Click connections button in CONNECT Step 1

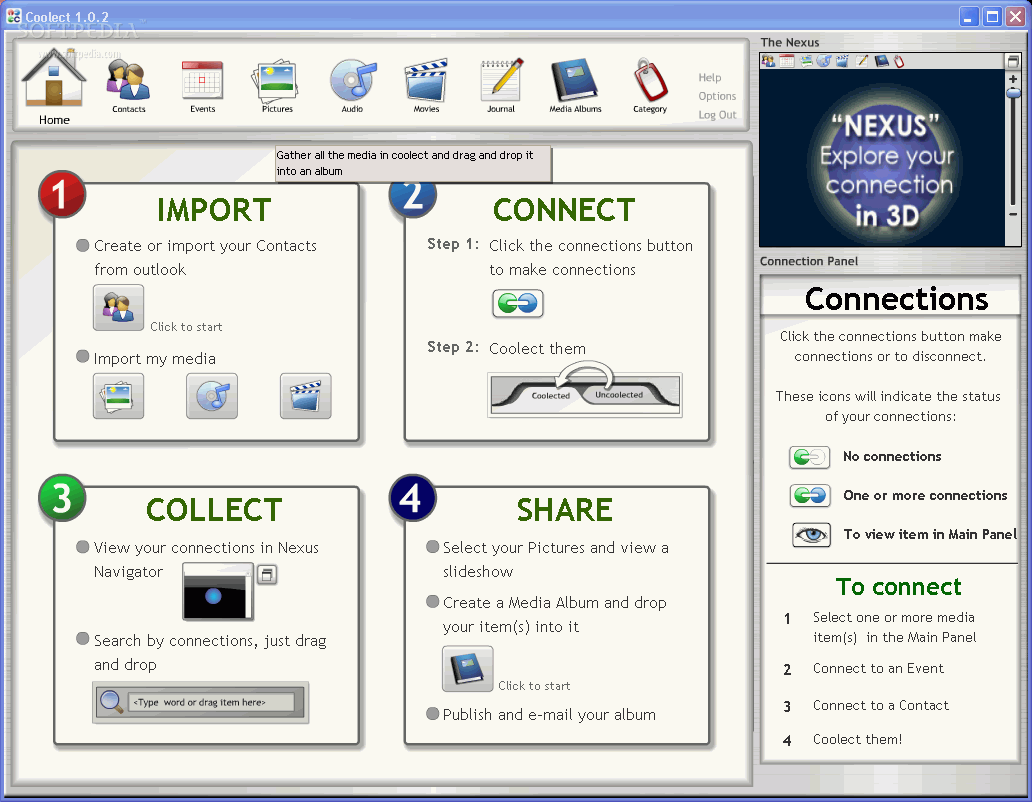(x=518, y=303)
